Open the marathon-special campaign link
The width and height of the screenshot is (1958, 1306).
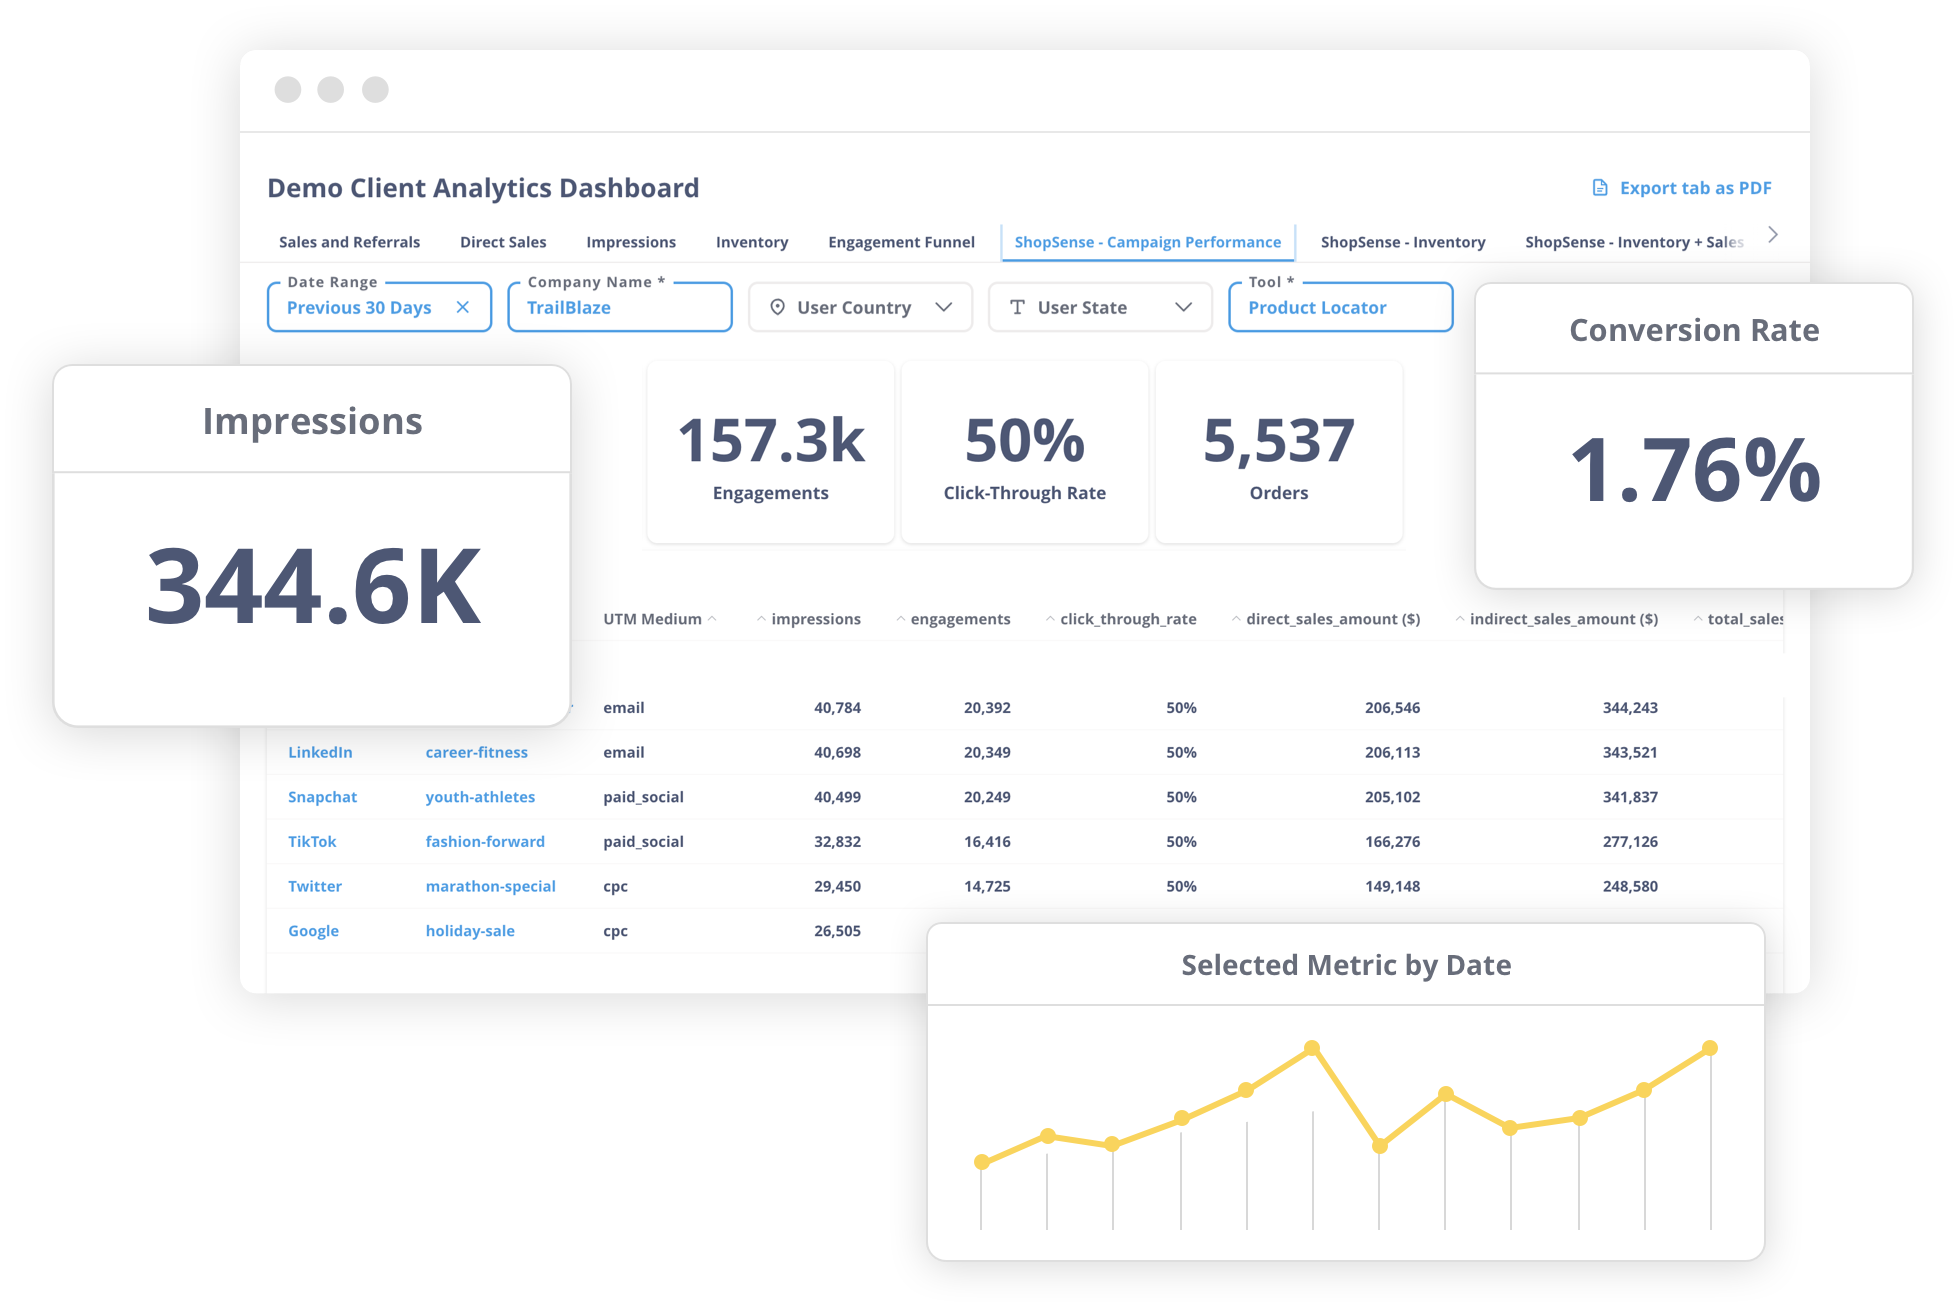(490, 886)
